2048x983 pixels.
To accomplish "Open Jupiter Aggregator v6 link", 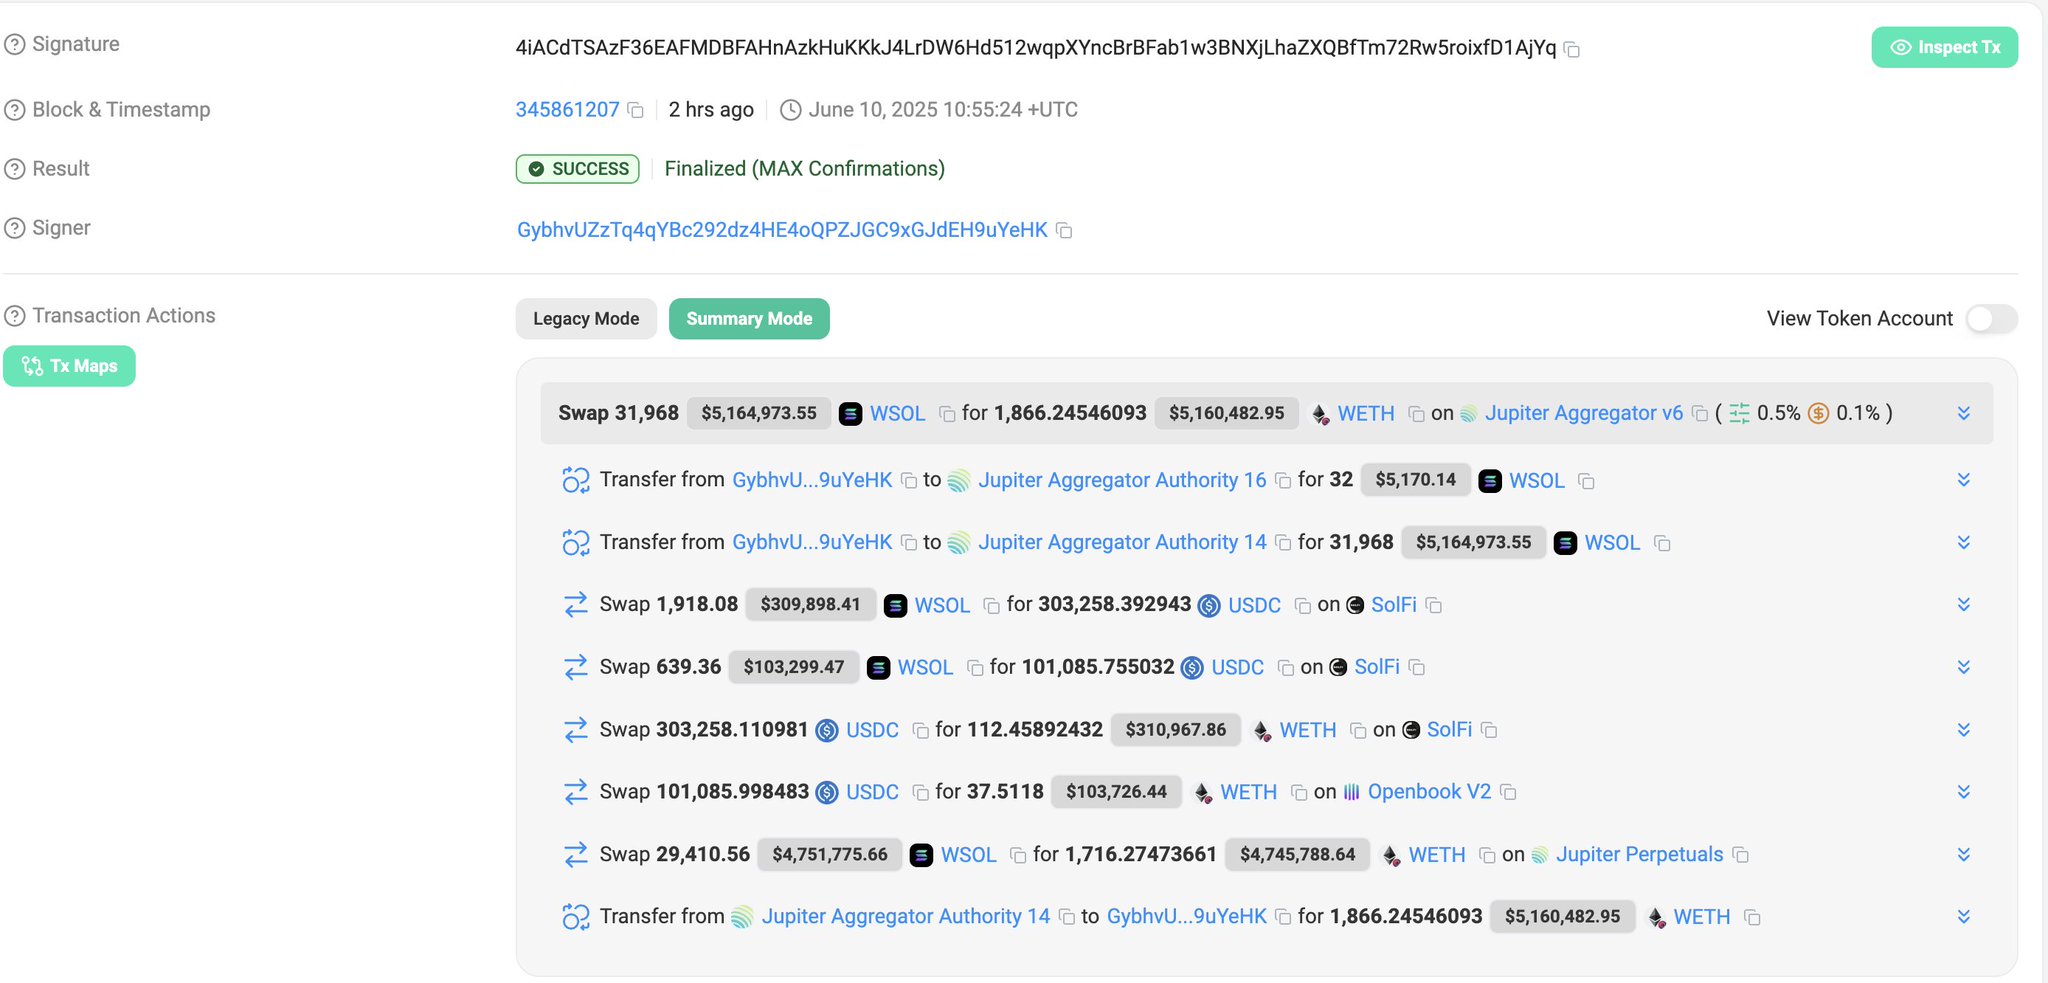I will click(1584, 413).
